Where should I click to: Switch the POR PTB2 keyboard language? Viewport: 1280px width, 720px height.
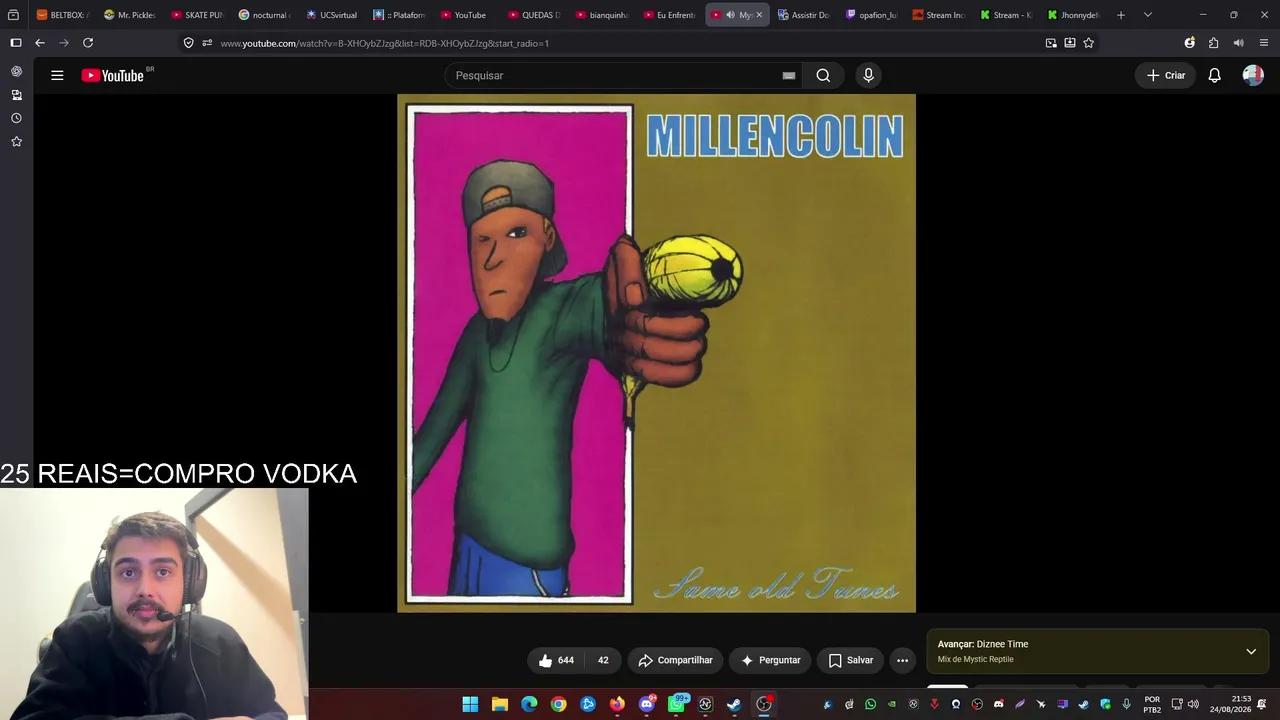coord(1152,704)
